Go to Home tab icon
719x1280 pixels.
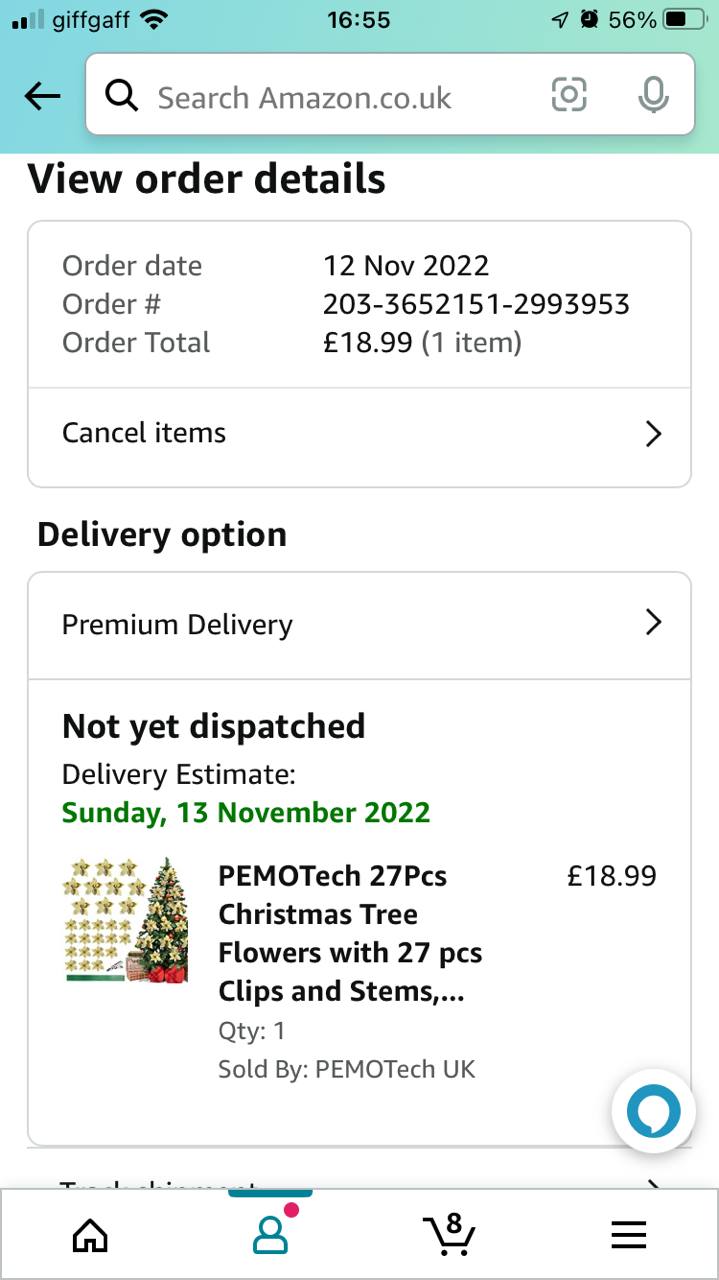pos(90,1236)
